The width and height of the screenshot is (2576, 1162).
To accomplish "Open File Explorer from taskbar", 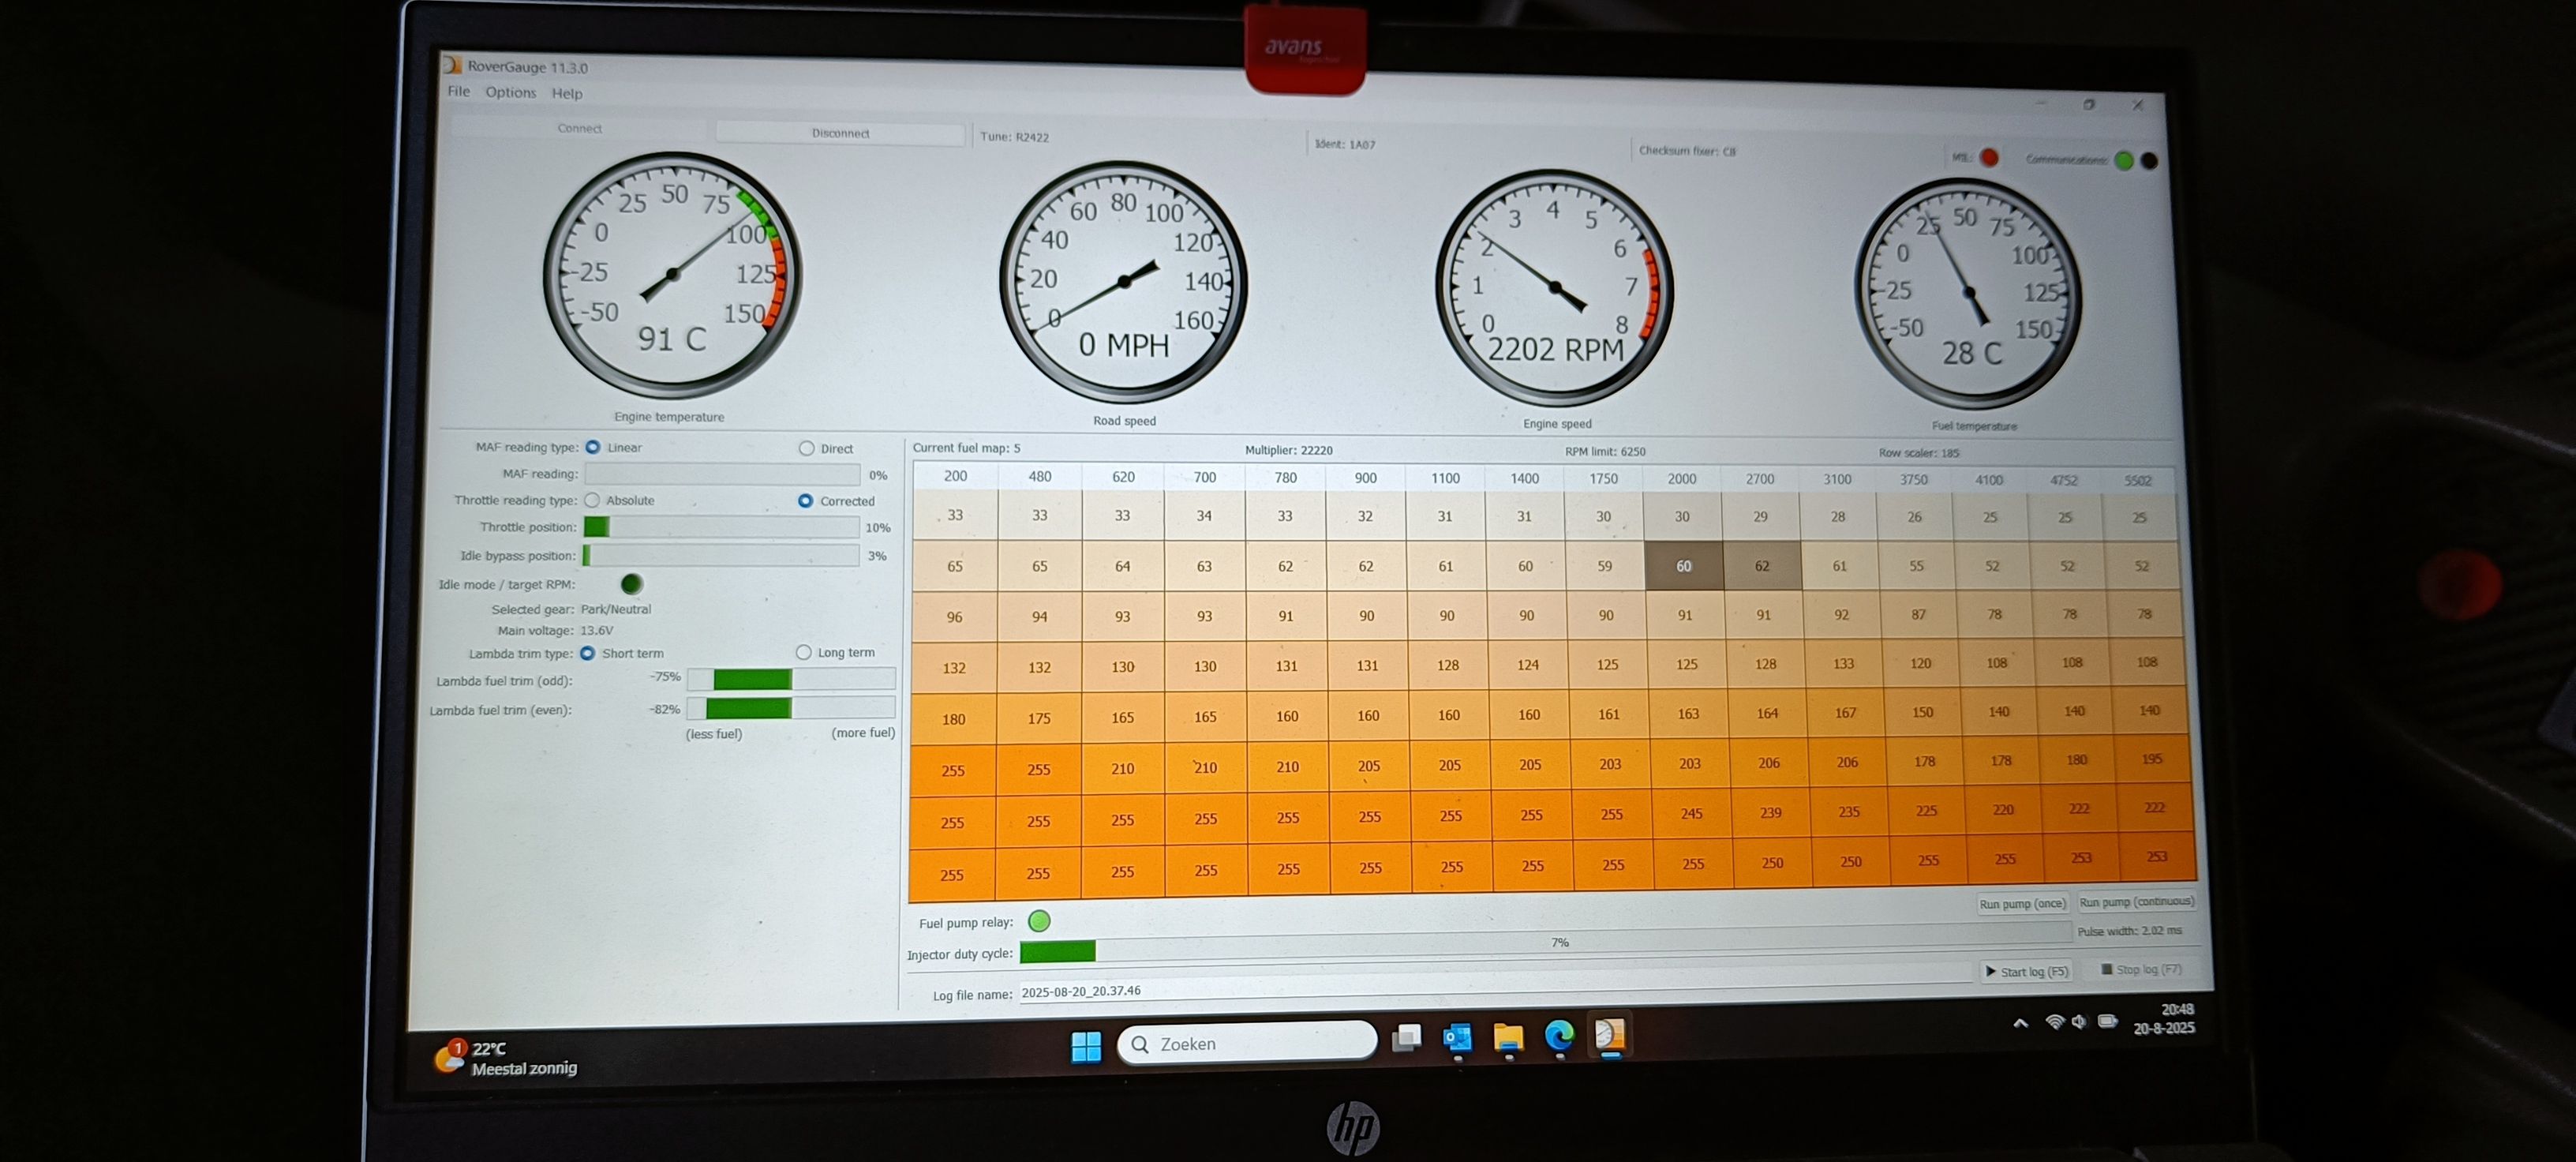I will pos(1508,1038).
